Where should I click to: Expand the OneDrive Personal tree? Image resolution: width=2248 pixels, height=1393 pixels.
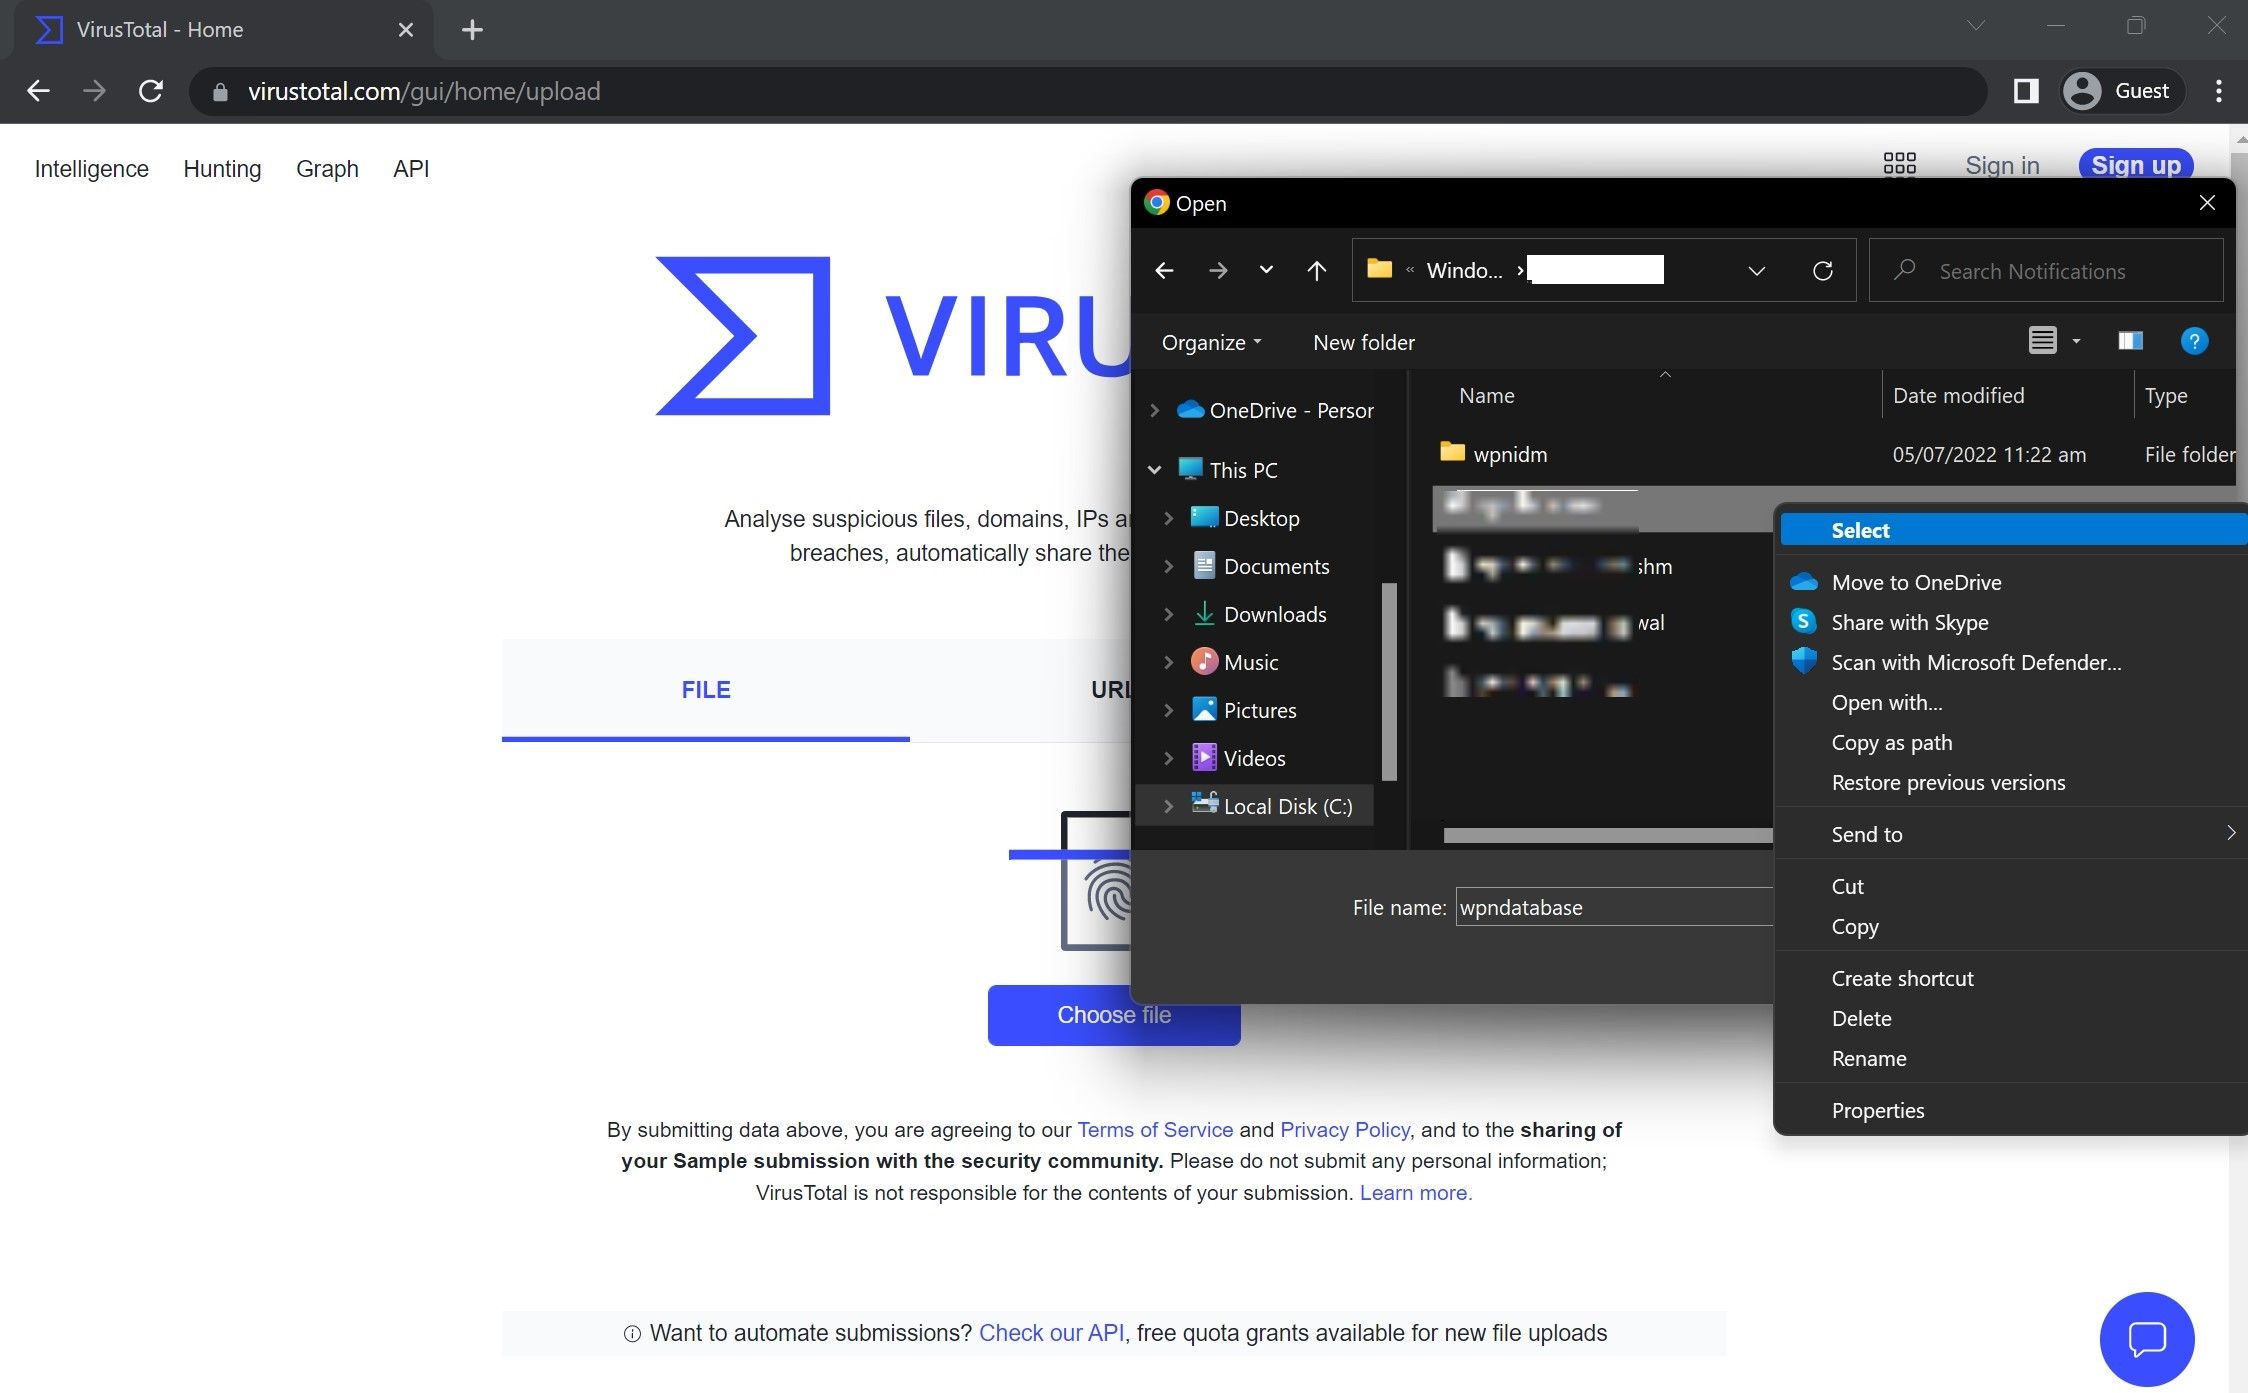[x=1156, y=409]
